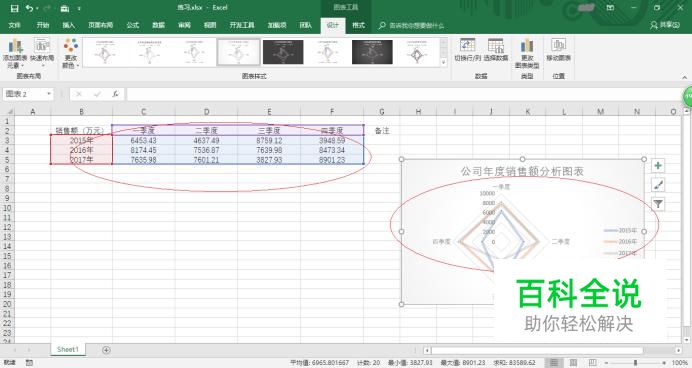Click the Insert Function fx icon
The image size is (692, 368).
[115, 94]
